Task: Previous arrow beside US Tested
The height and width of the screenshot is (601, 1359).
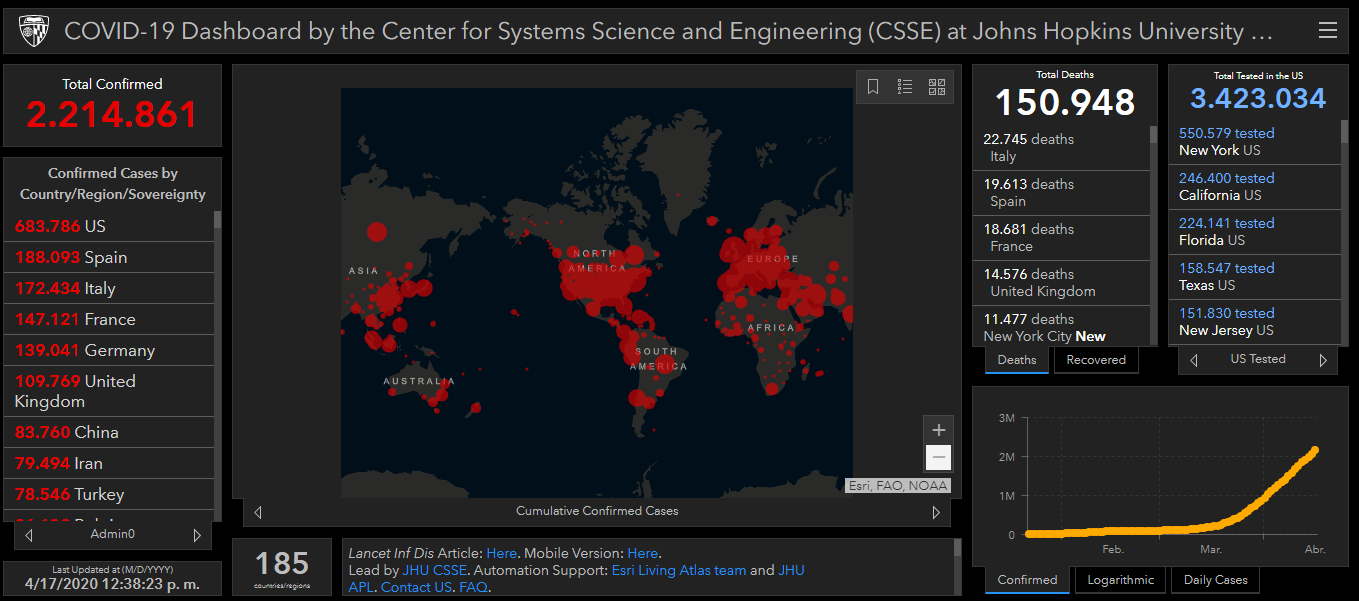Action: coord(1193,360)
